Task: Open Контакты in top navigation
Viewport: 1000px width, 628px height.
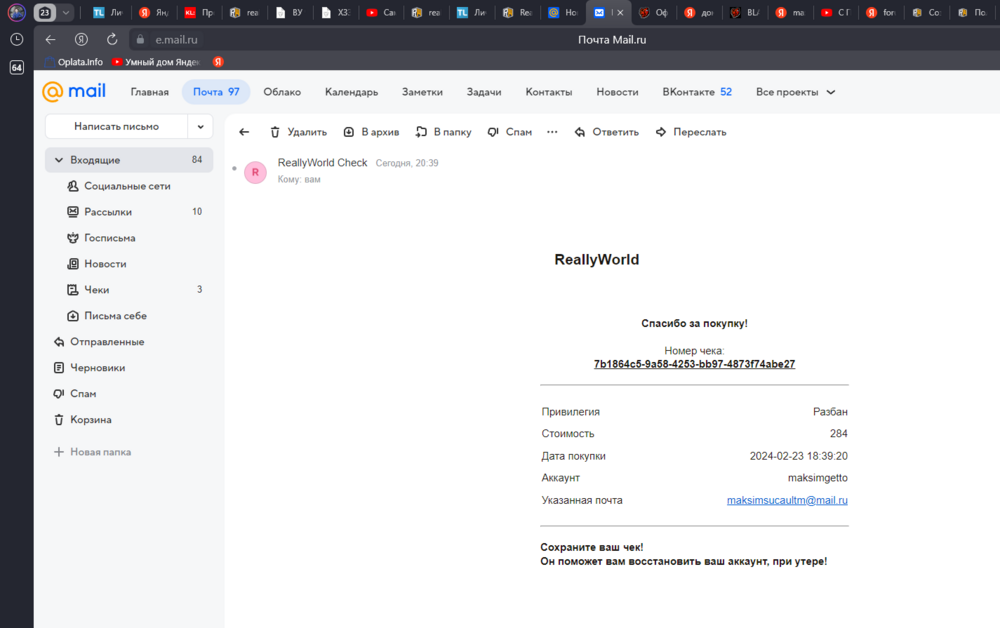Action: (x=548, y=92)
